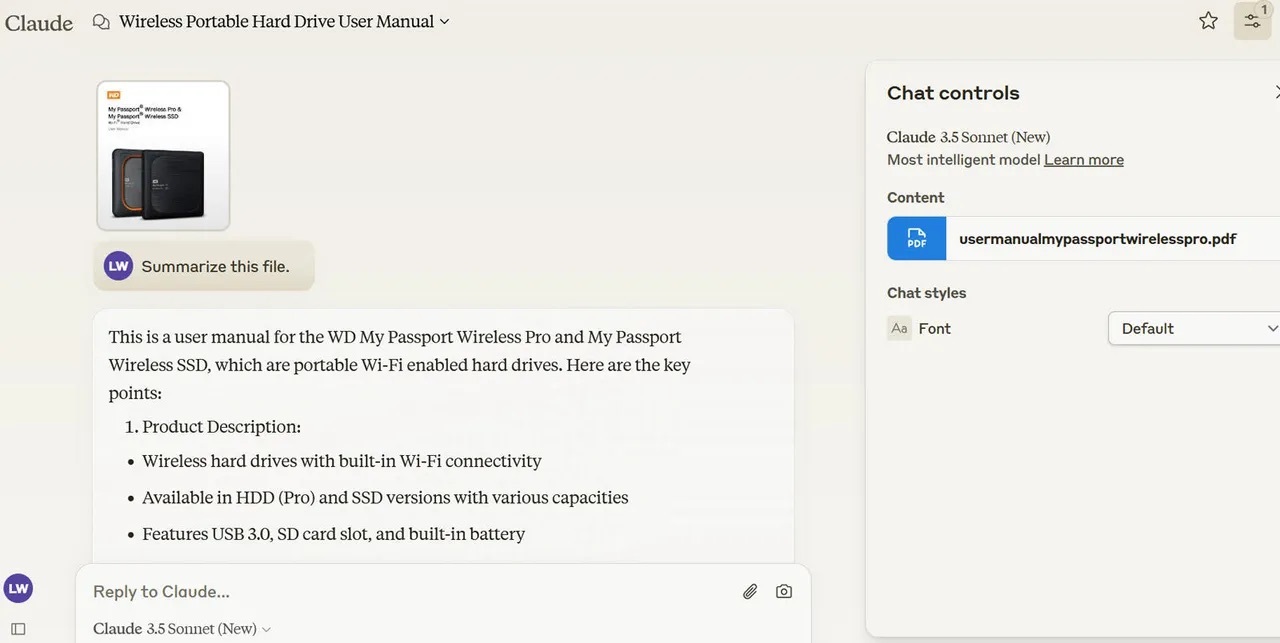Click the camera screenshot capture icon

(x=784, y=591)
